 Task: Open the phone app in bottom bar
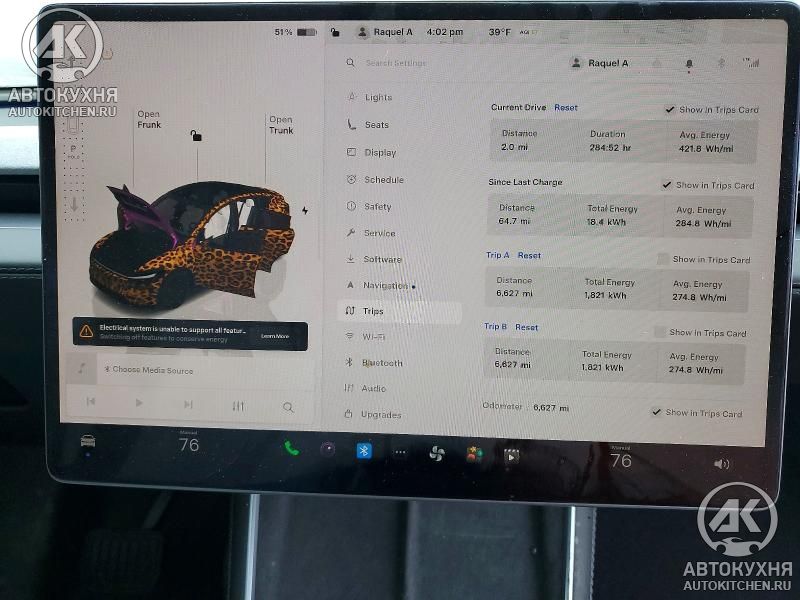292,449
